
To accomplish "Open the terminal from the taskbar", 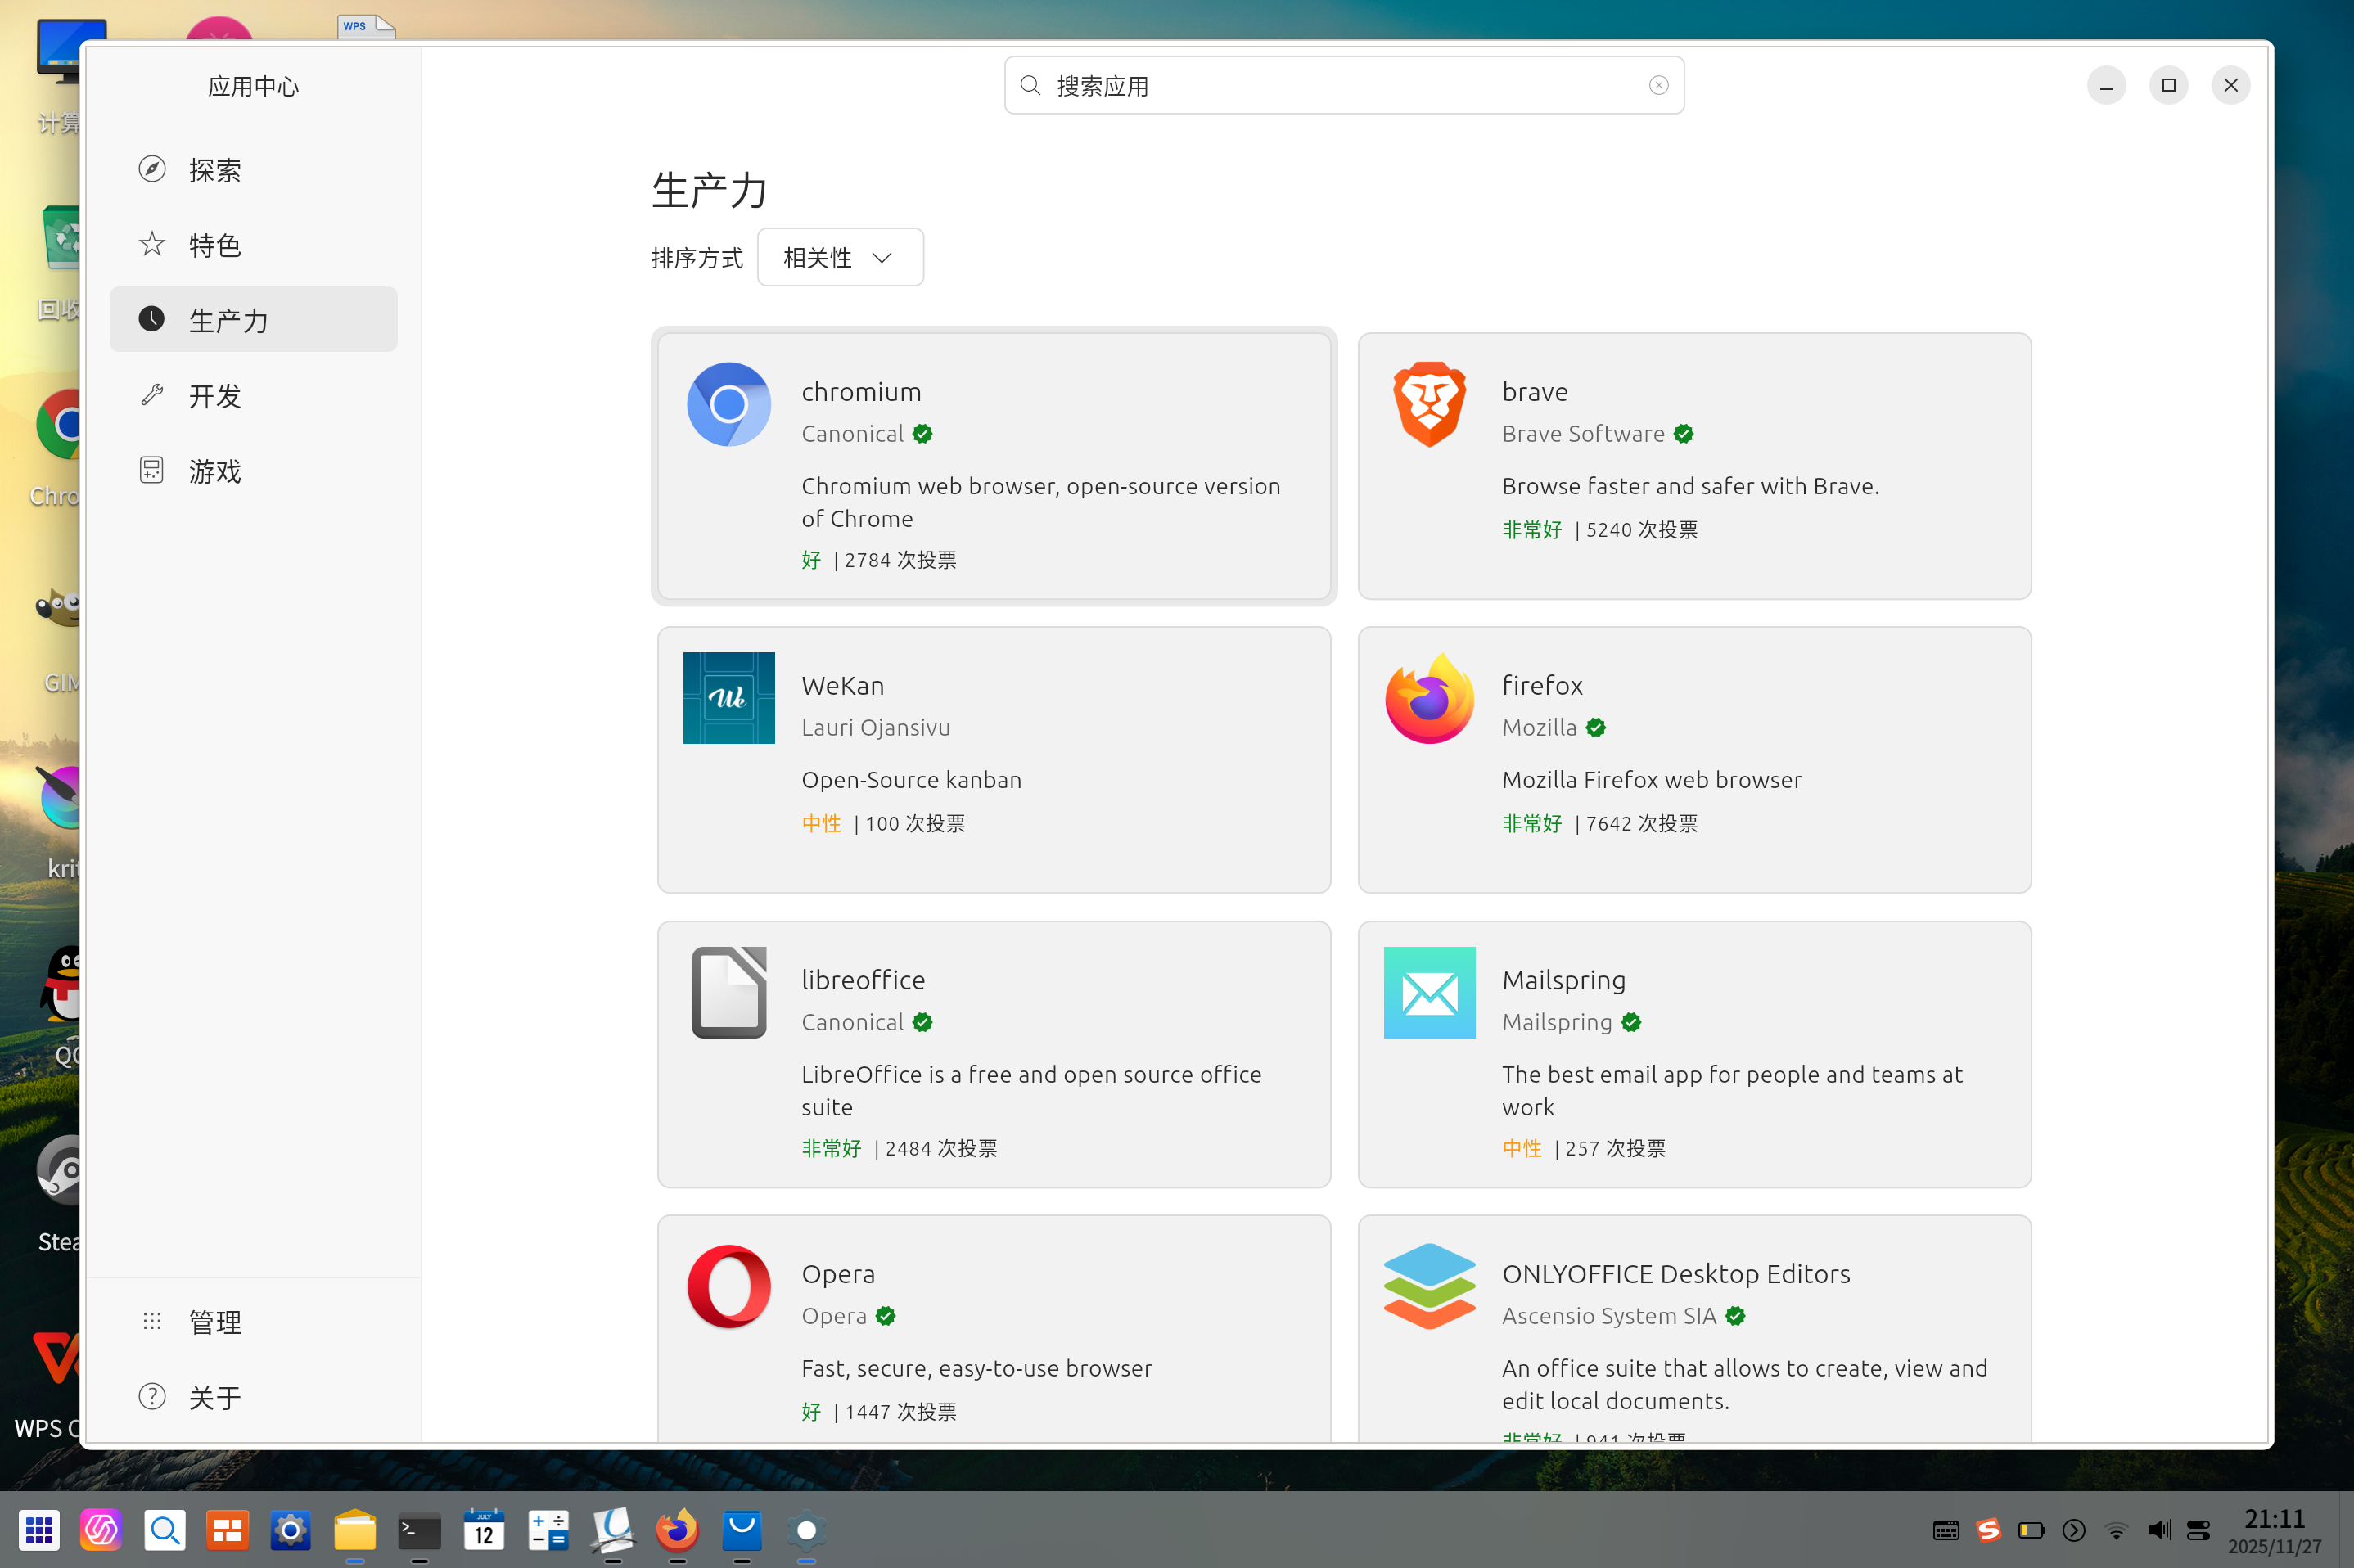I will point(419,1529).
